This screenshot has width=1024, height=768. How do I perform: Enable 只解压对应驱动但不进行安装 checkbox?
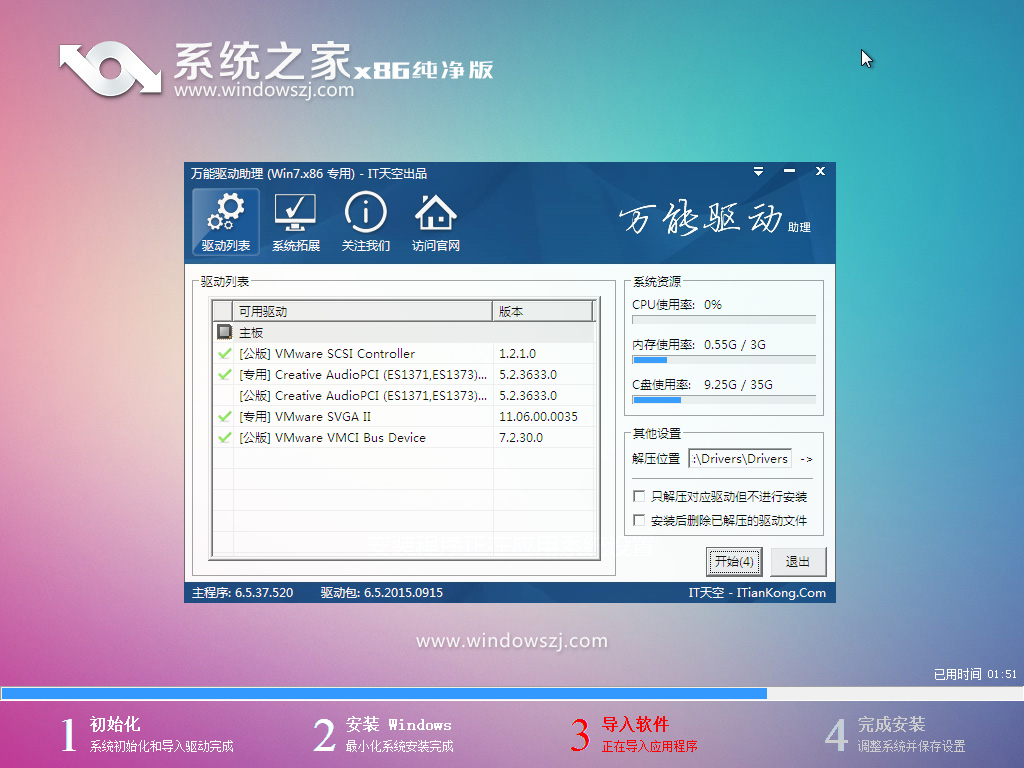pos(639,496)
